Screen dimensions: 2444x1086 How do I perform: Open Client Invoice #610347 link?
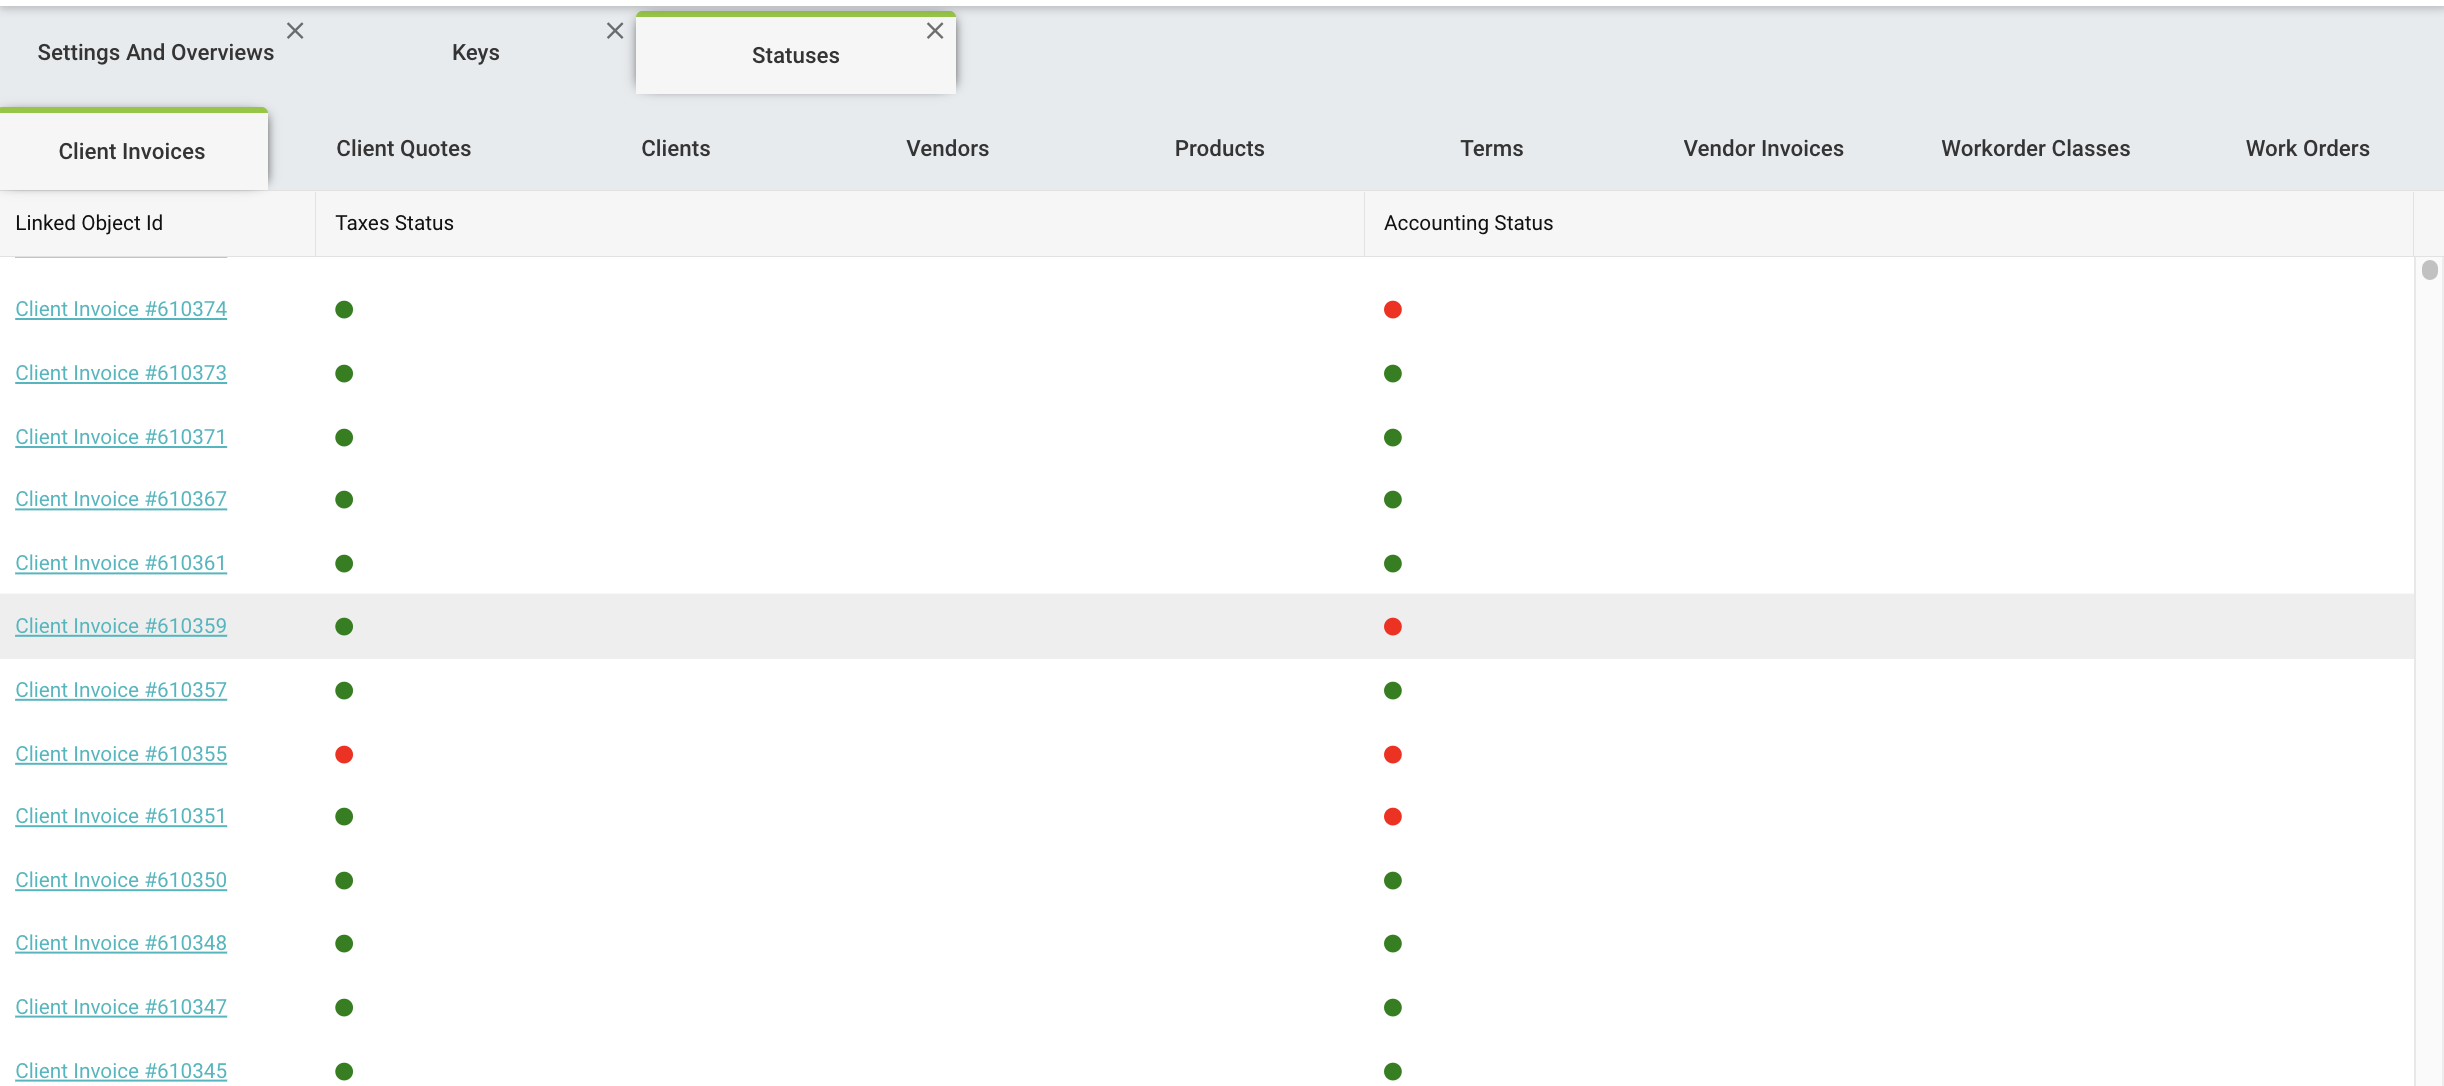[x=121, y=1008]
